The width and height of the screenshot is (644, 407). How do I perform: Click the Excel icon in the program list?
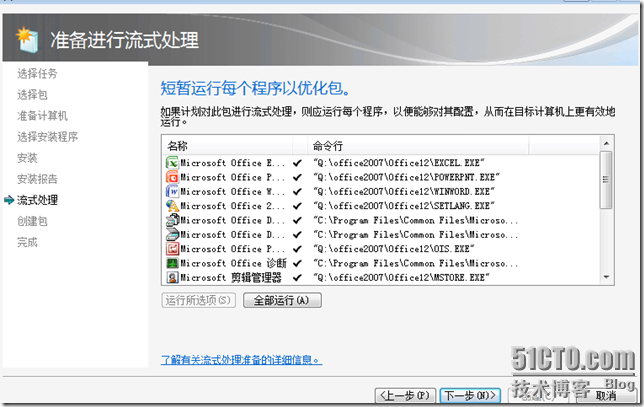(172, 163)
